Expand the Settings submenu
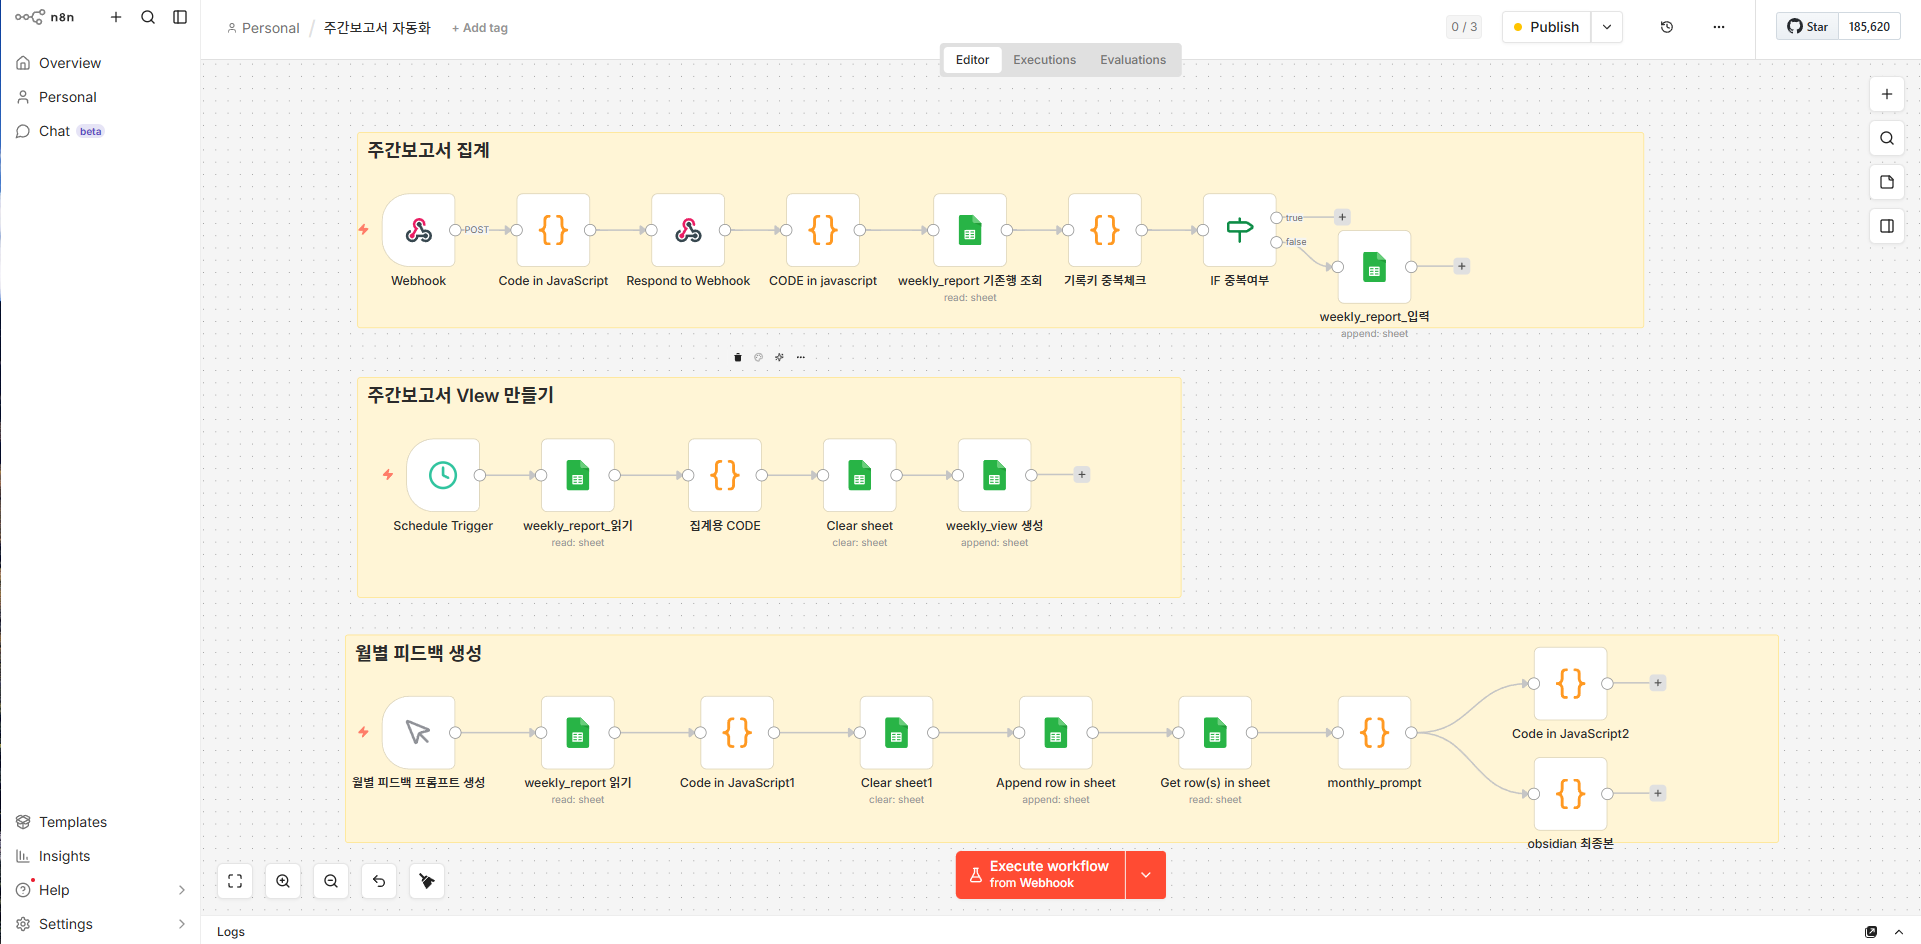The width and height of the screenshot is (1921, 944). [181, 924]
